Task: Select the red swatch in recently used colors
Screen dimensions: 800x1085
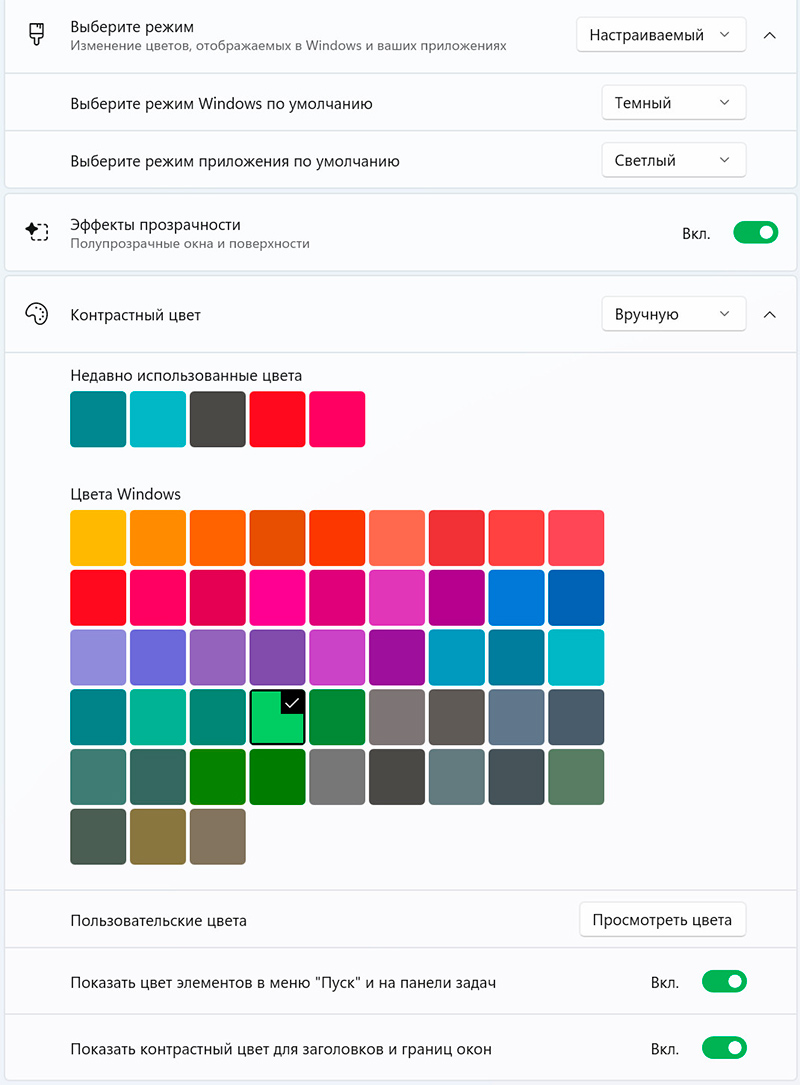Action: click(277, 419)
